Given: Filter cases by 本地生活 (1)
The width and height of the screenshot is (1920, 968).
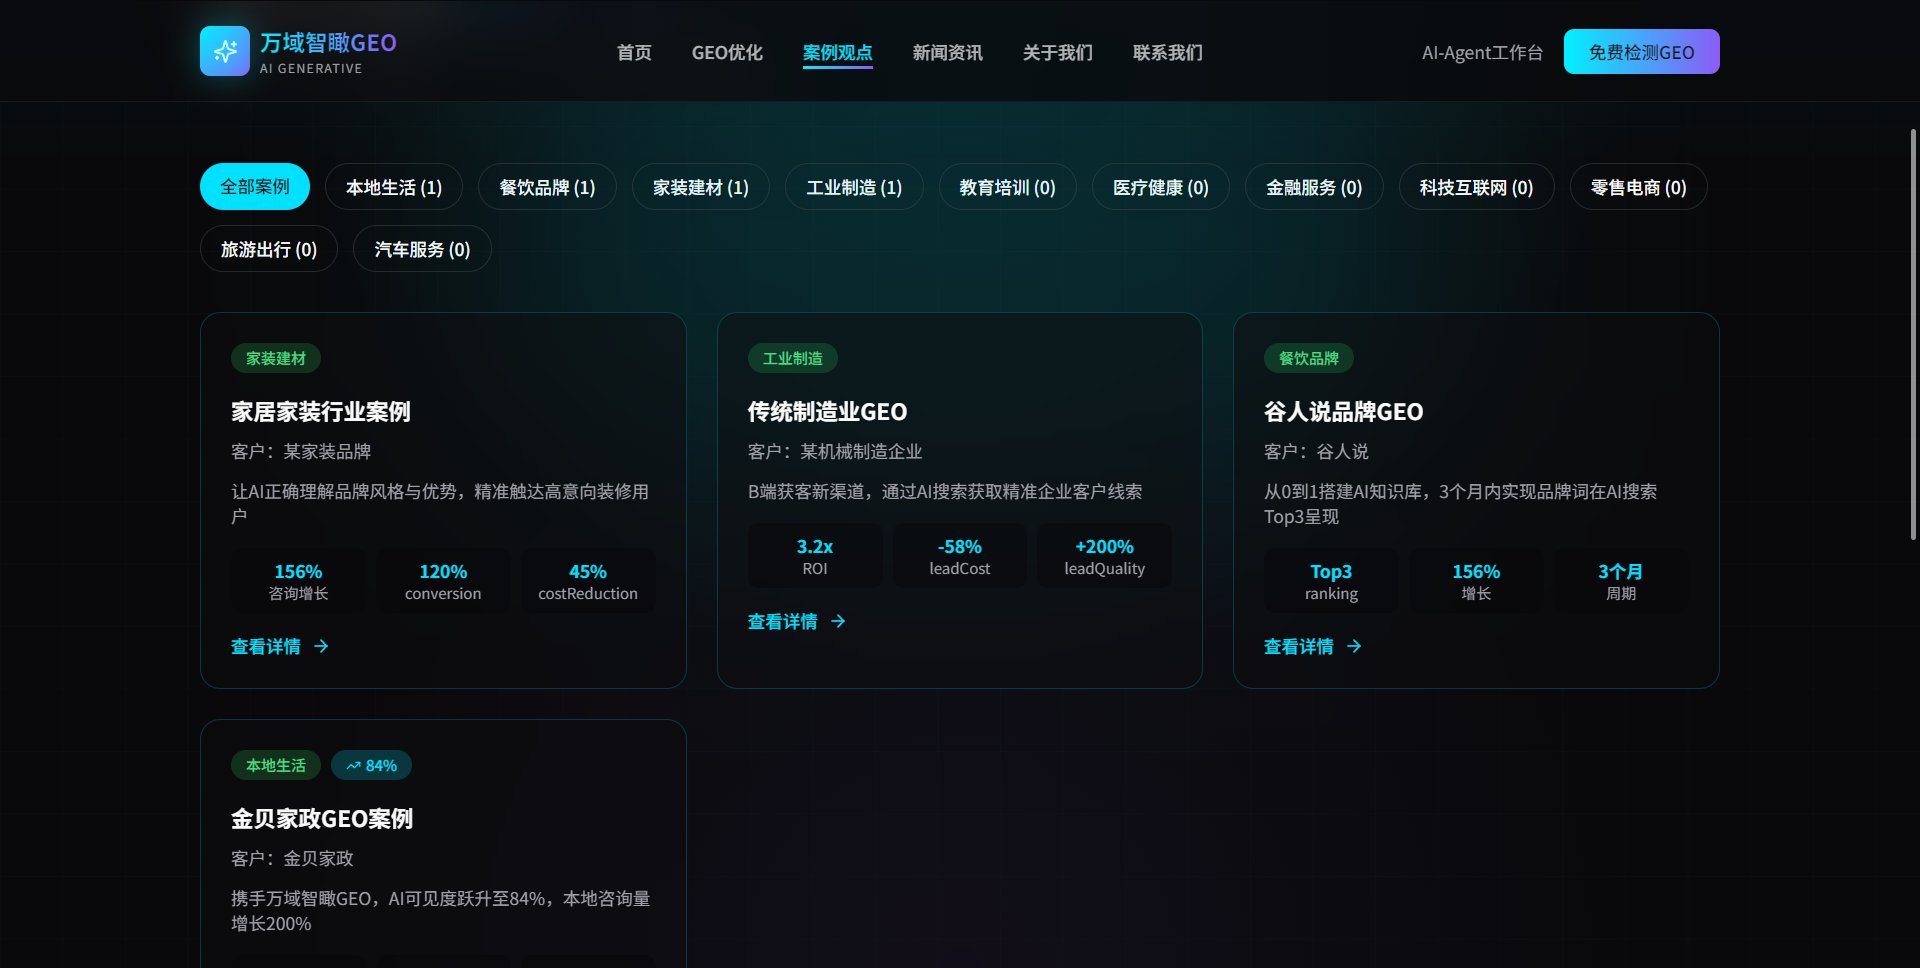Looking at the screenshot, I should click(x=394, y=187).
